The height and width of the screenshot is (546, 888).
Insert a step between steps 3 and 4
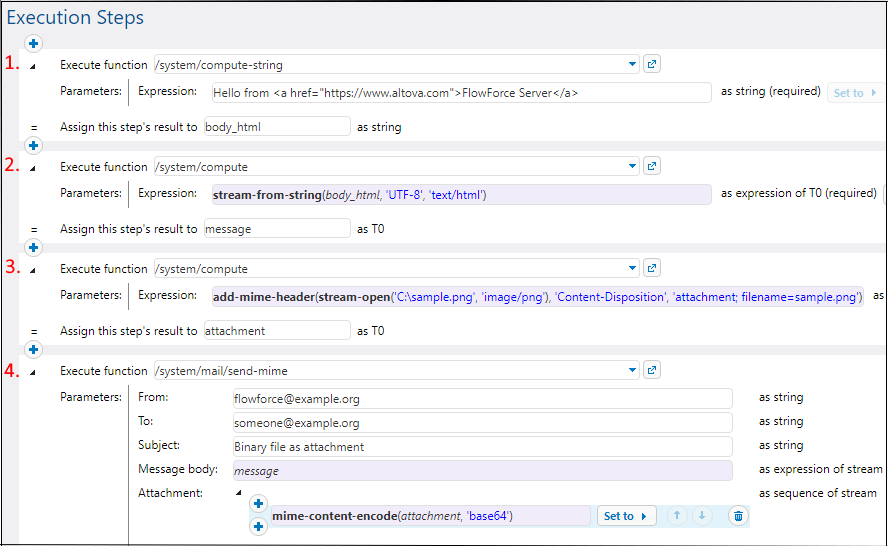[33, 349]
